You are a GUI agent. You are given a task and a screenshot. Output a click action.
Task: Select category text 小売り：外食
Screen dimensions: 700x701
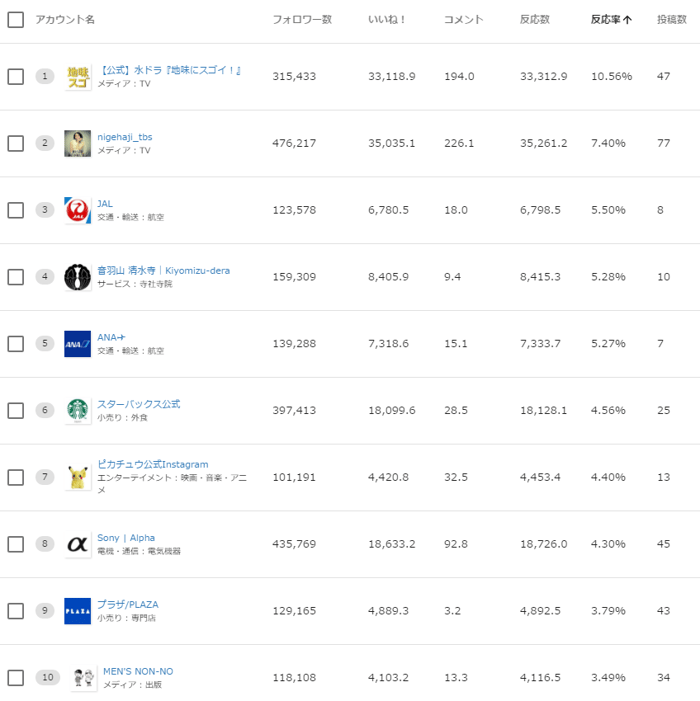(x=122, y=418)
